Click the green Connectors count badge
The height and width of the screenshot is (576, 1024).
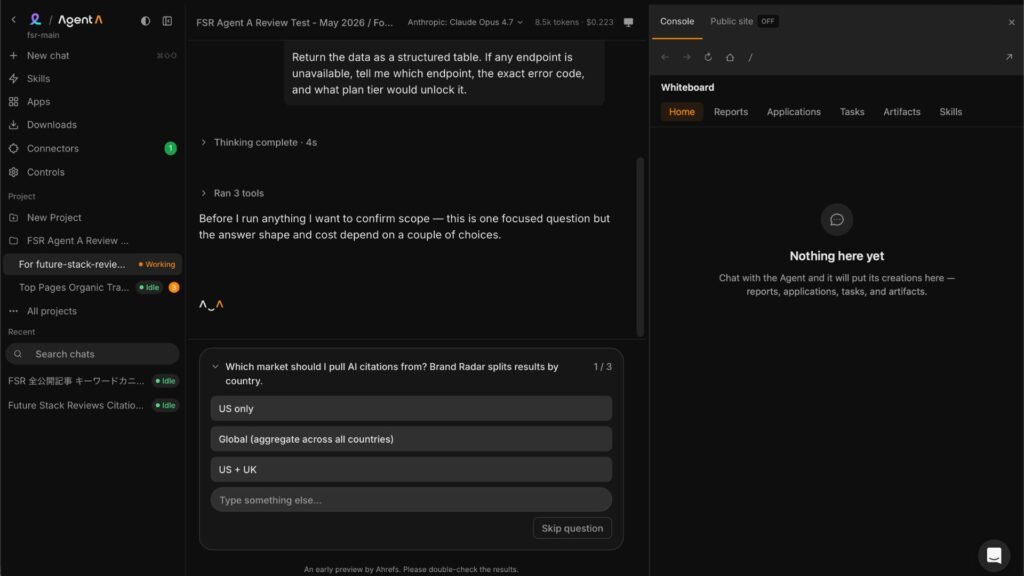pos(170,148)
